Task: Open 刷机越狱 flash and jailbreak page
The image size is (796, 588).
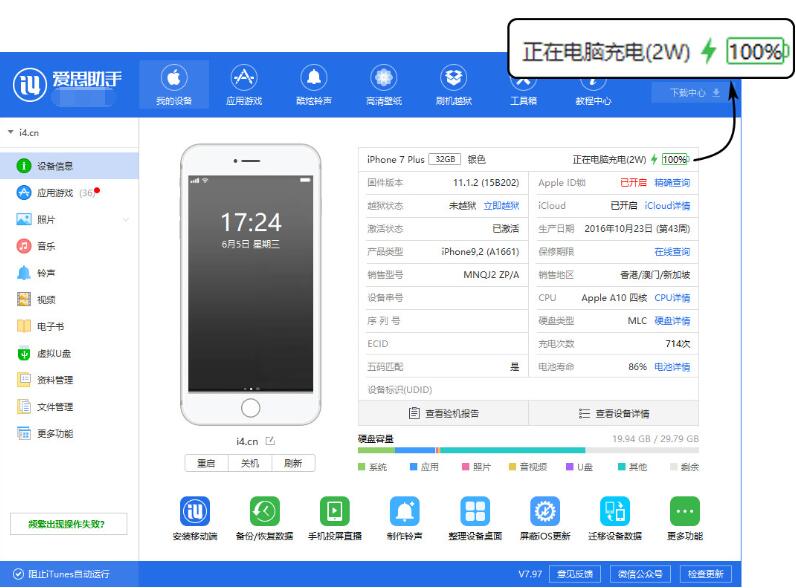Action: click(454, 85)
